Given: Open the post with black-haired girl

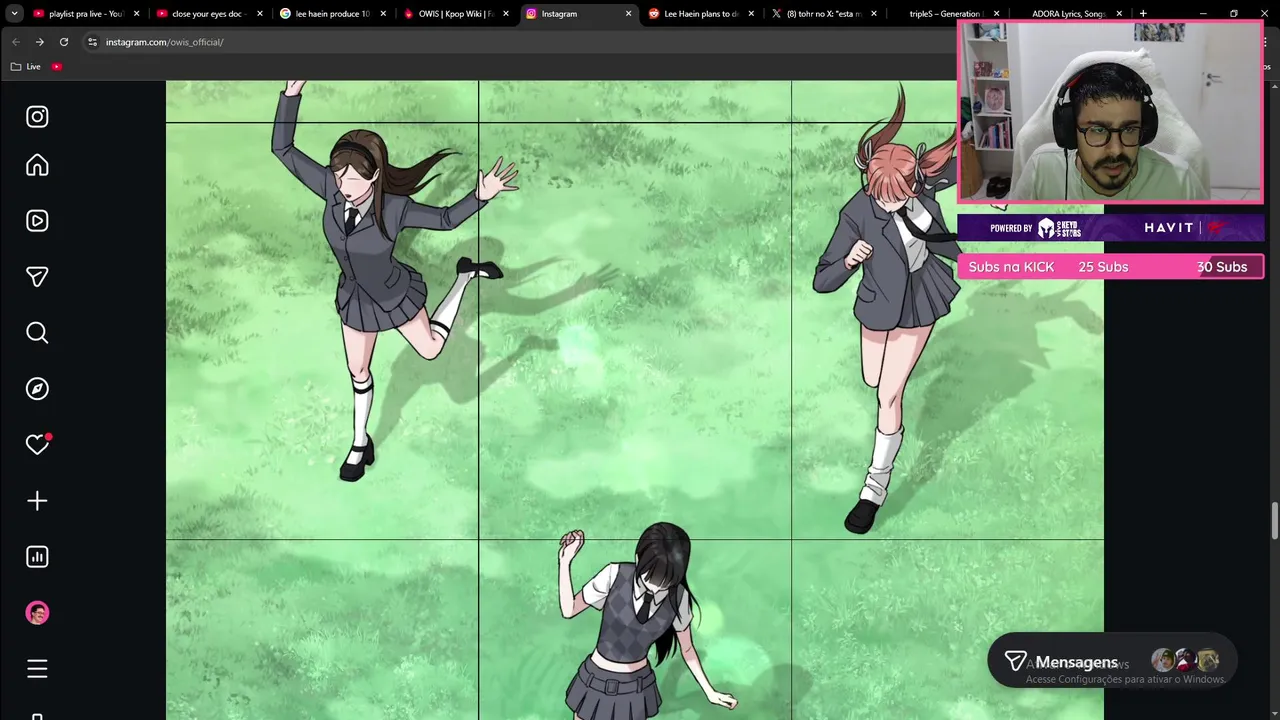Looking at the screenshot, I should 635,630.
